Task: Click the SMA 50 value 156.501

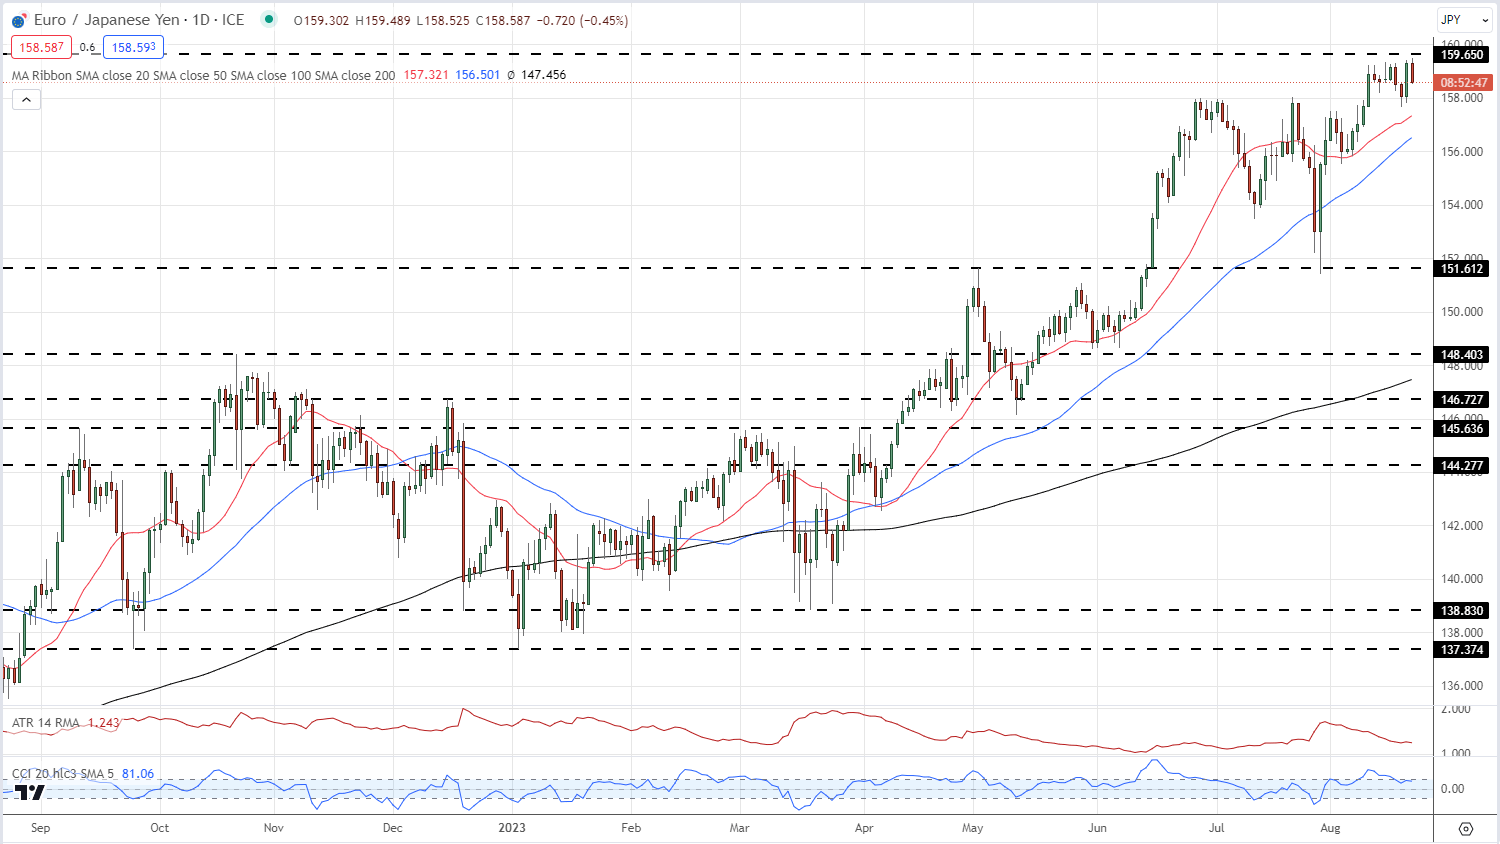Action: [x=478, y=75]
